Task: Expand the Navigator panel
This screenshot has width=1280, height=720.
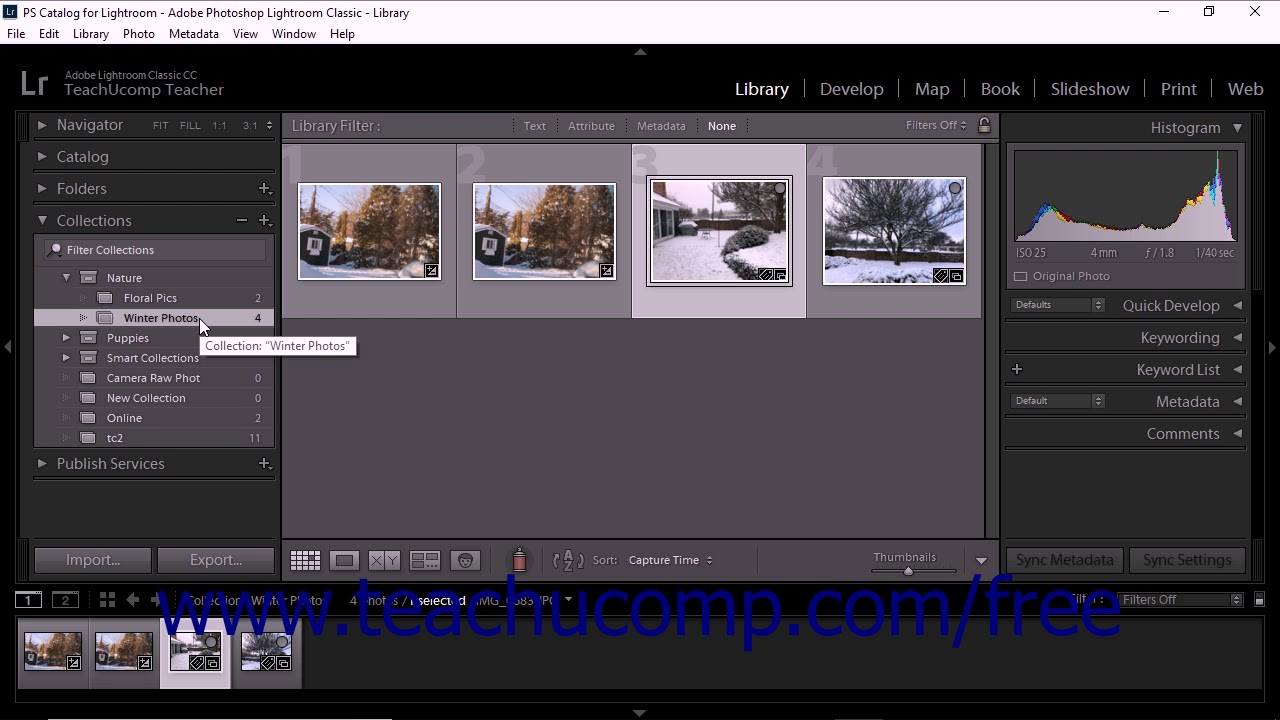Action: point(42,125)
